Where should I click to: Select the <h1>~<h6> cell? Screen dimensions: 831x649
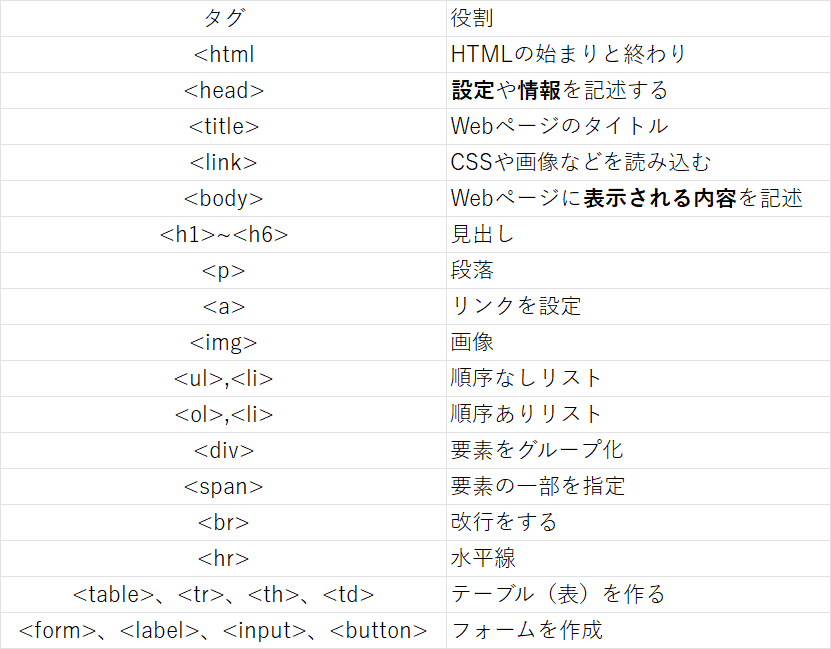(223, 234)
